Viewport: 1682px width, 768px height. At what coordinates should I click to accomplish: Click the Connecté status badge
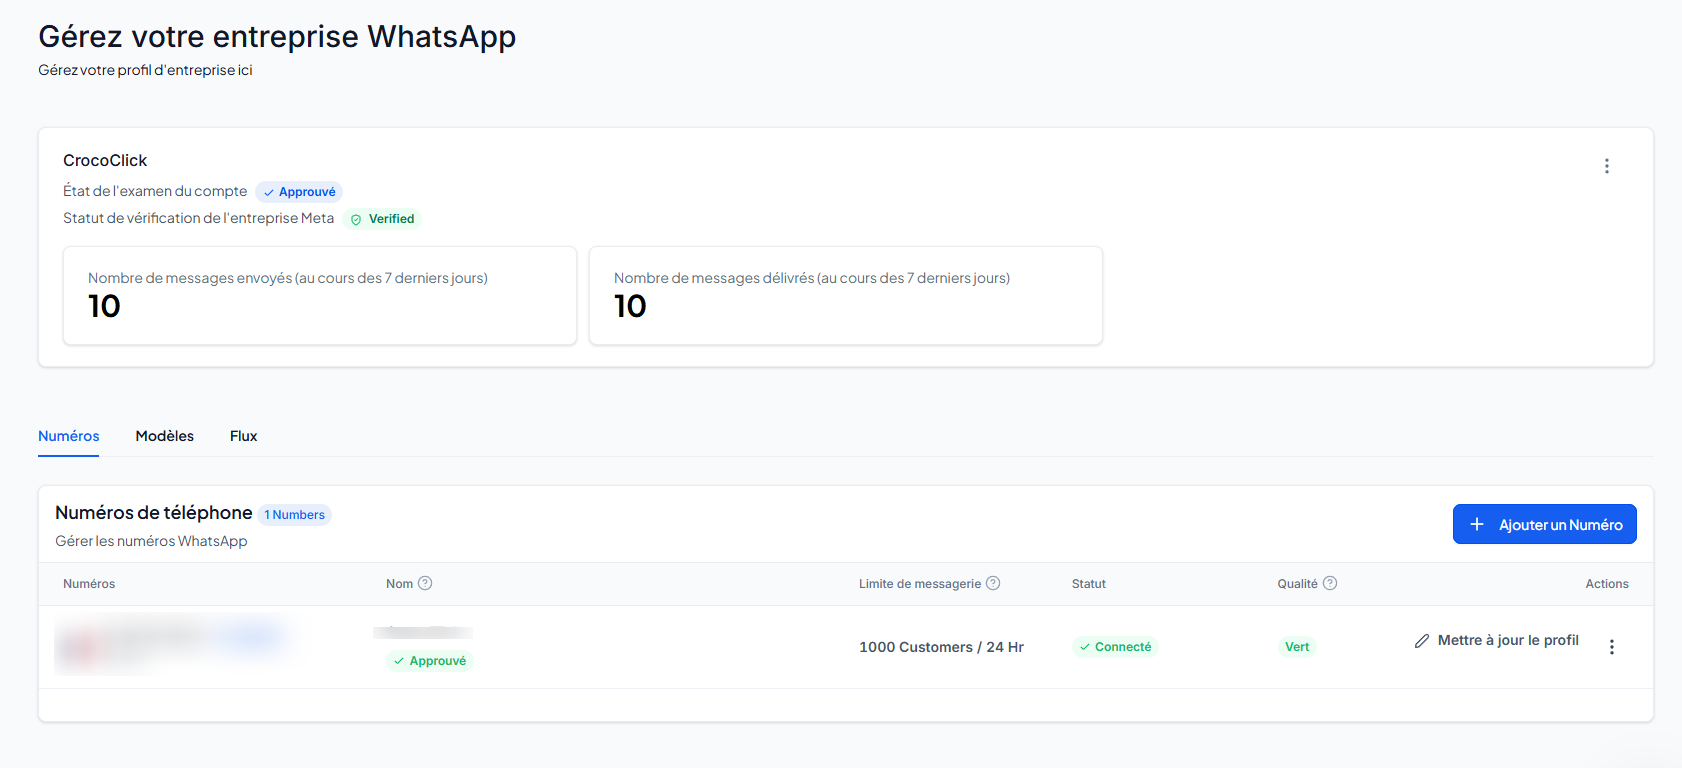(1115, 647)
